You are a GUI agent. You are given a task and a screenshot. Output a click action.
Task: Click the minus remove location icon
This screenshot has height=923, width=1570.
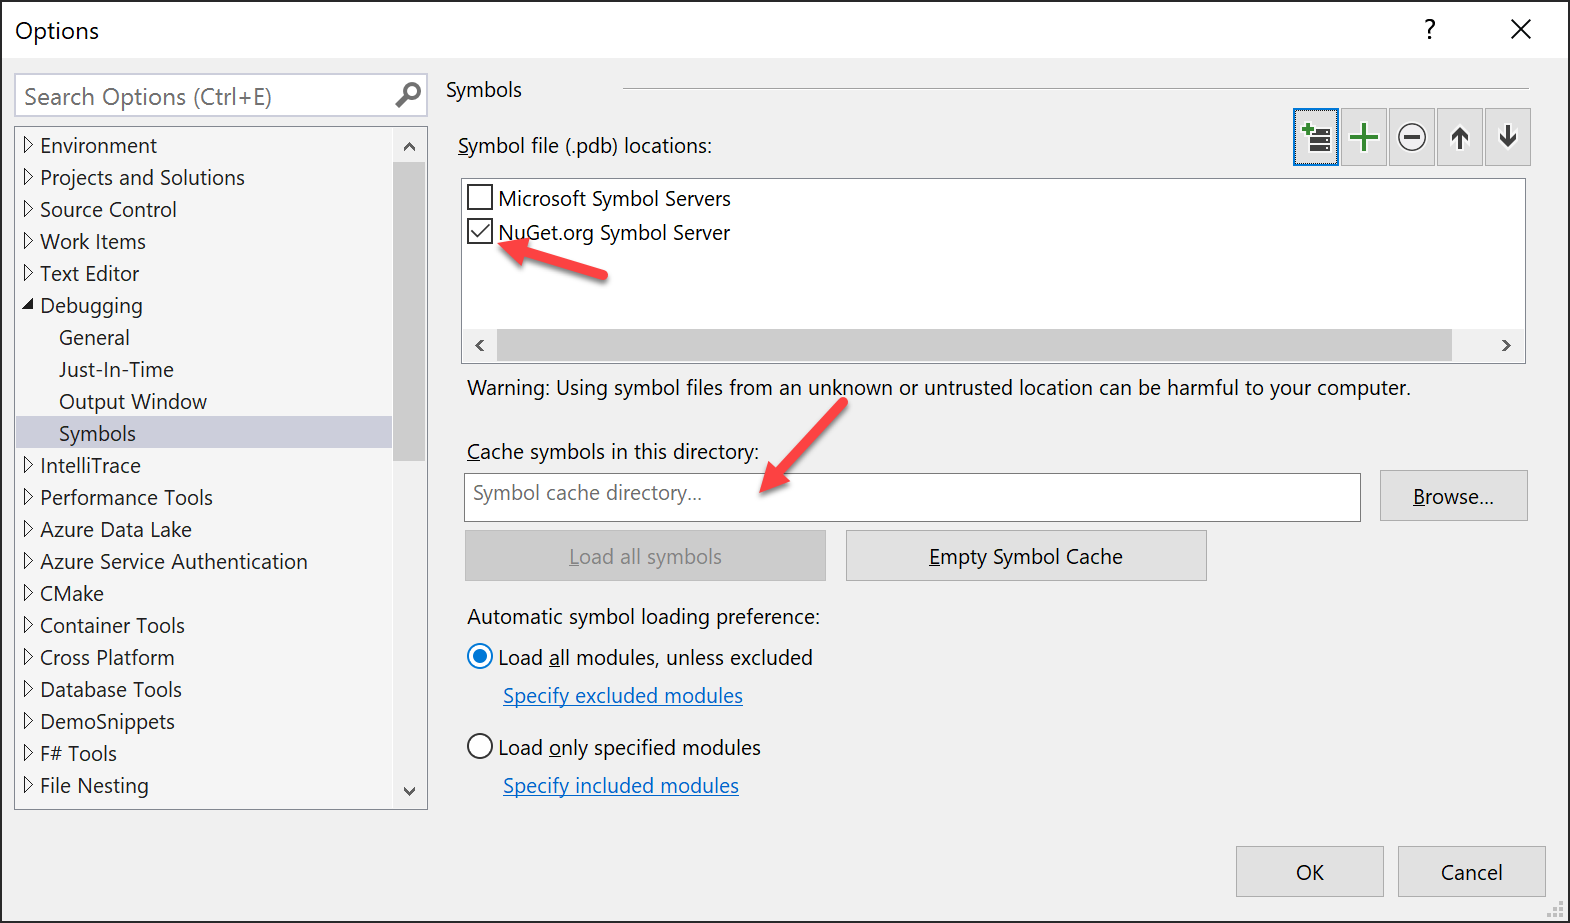[x=1412, y=138]
